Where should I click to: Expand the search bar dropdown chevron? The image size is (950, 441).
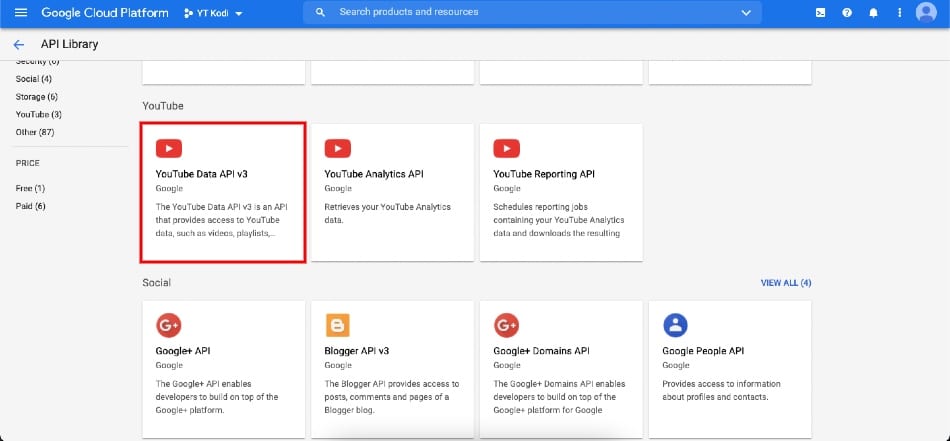click(746, 13)
